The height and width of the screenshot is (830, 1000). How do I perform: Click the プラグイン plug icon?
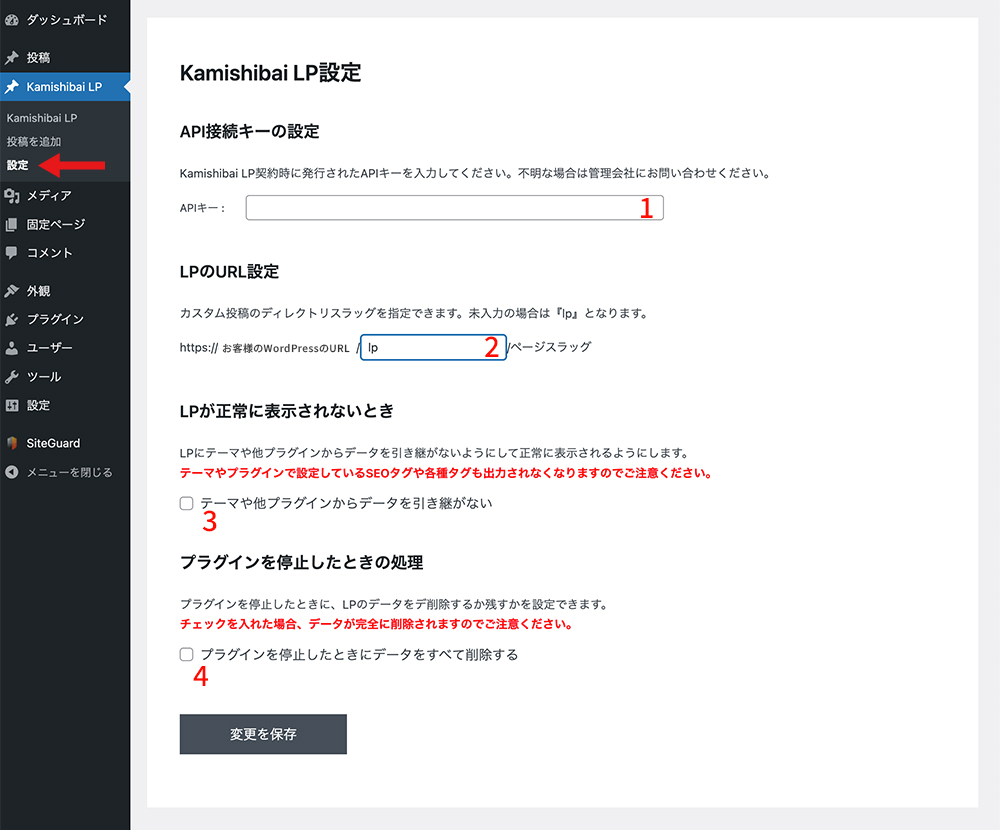point(11,320)
